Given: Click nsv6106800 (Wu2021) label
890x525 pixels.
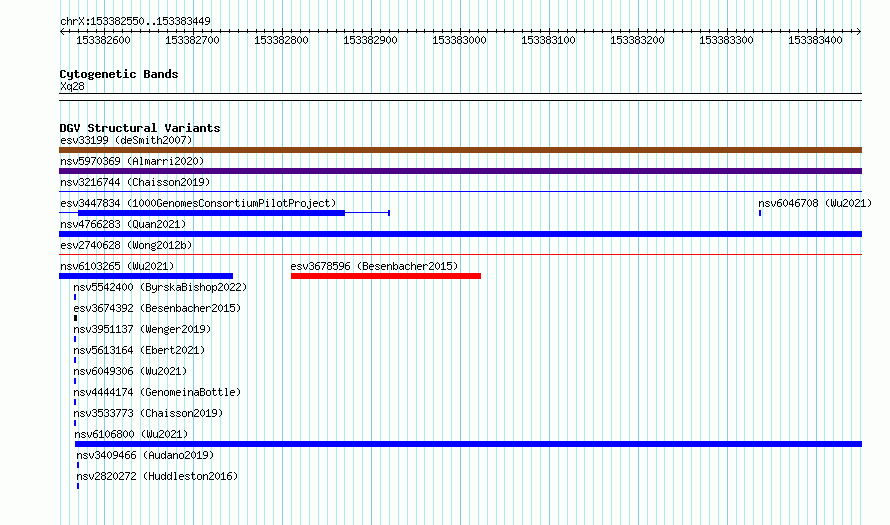Looking at the screenshot, I should tap(131, 434).
